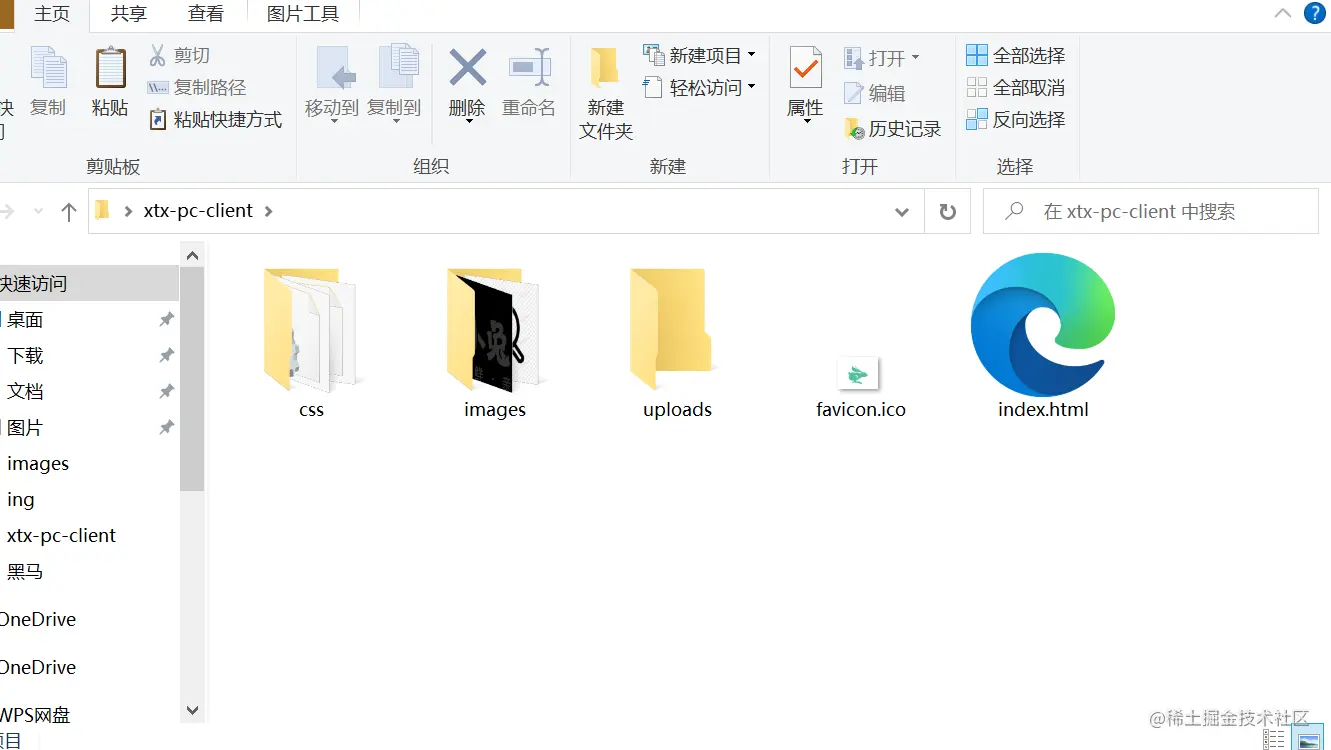Switch to details view in status bar
Screen dimensions: 1331x750
coord(1274,741)
